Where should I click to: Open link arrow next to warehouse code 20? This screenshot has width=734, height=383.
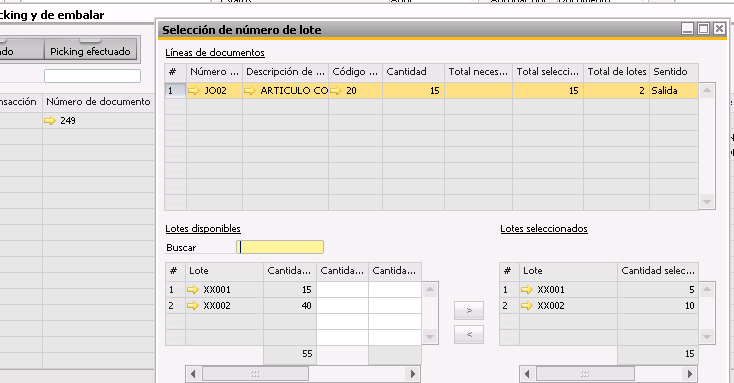pos(336,90)
